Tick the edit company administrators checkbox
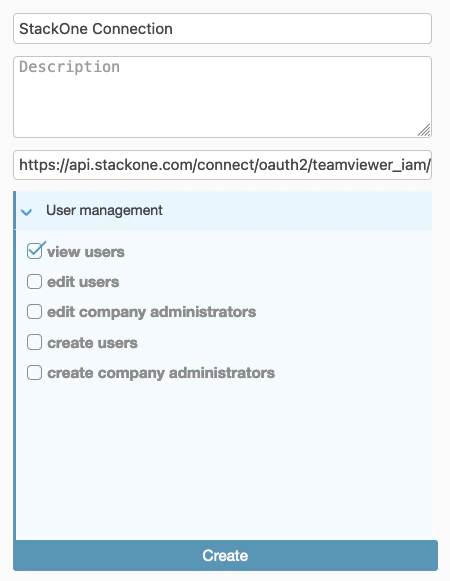This screenshot has width=450, height=581. click(34, 312)
